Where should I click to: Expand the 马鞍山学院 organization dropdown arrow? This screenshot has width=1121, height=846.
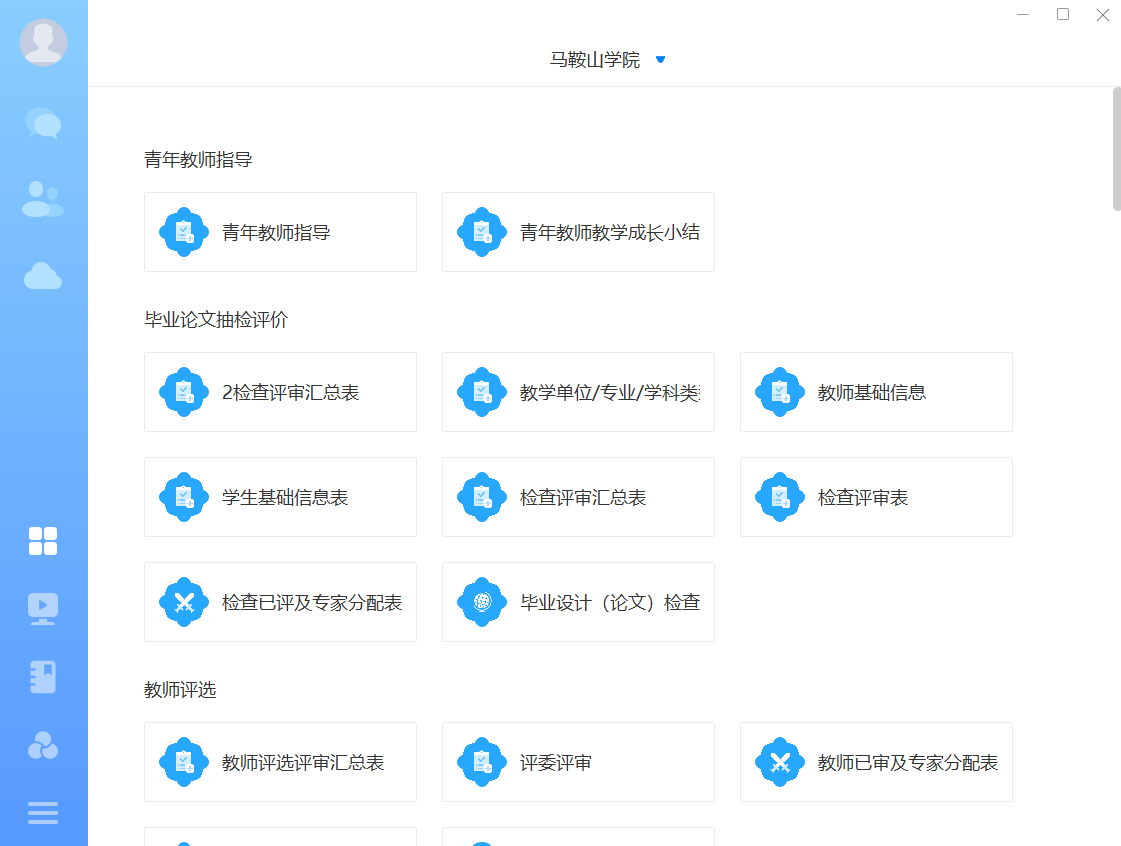(661, 59)
